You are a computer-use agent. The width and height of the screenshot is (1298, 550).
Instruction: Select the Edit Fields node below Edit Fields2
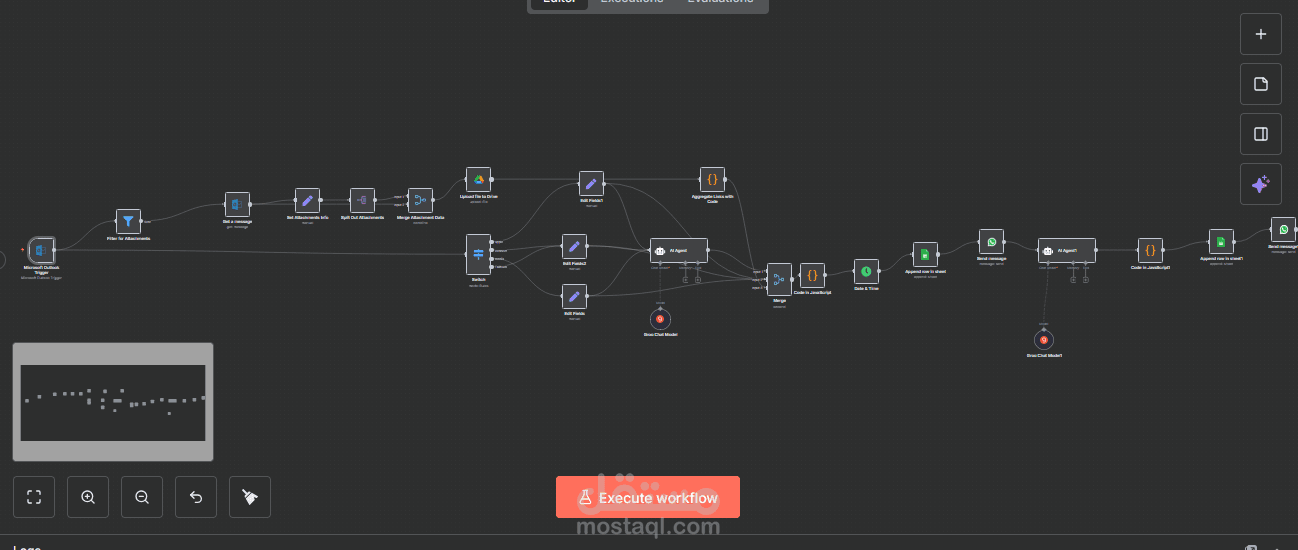pyautogui.click(x=574, y=296)
